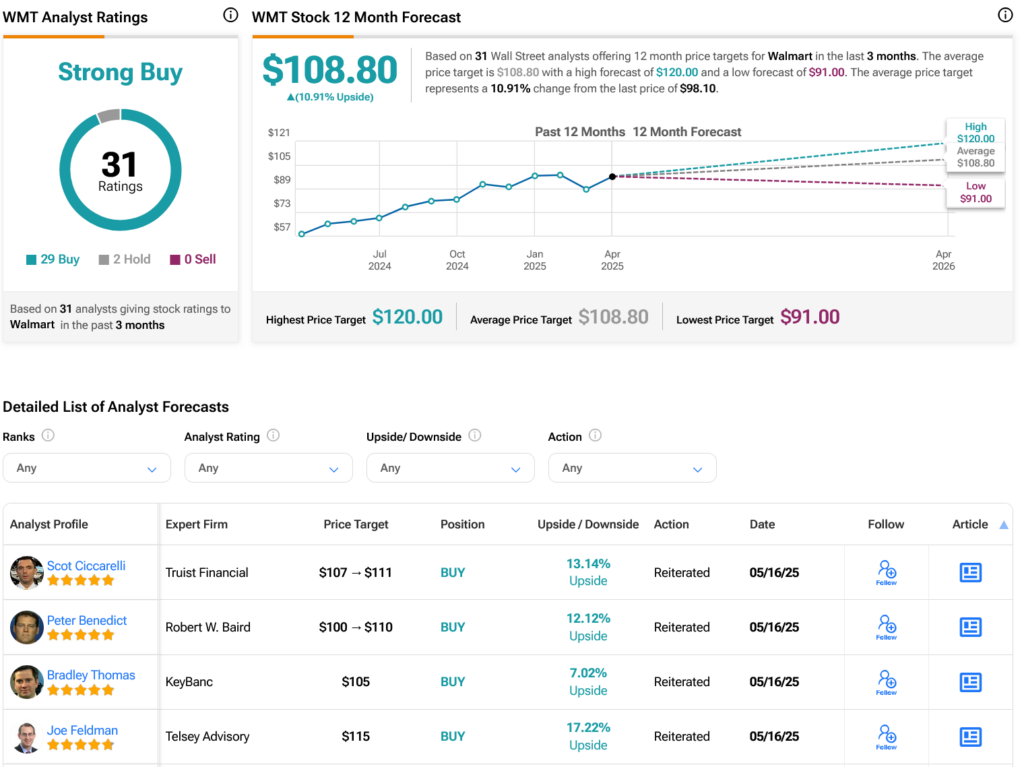Click the Expert Firm column header

point(197,524)
